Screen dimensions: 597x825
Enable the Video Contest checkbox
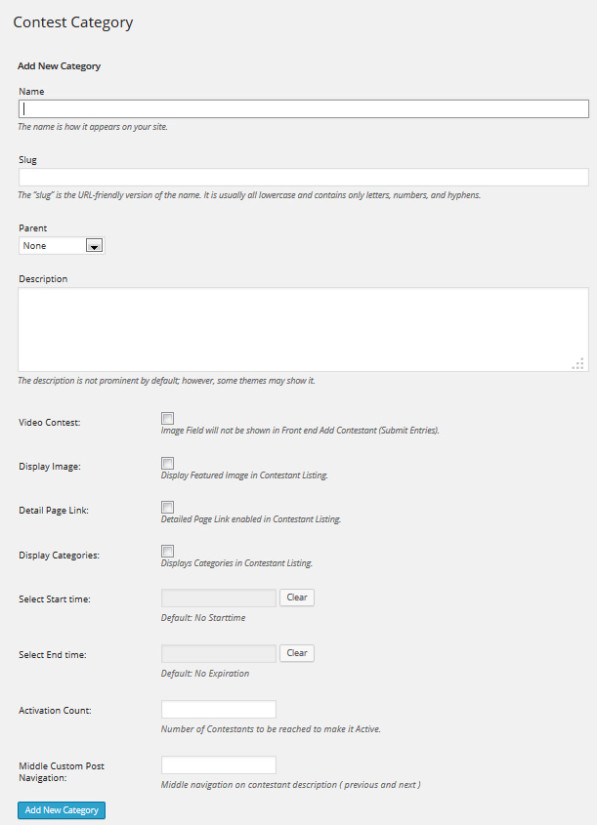[x=167, y=419]
